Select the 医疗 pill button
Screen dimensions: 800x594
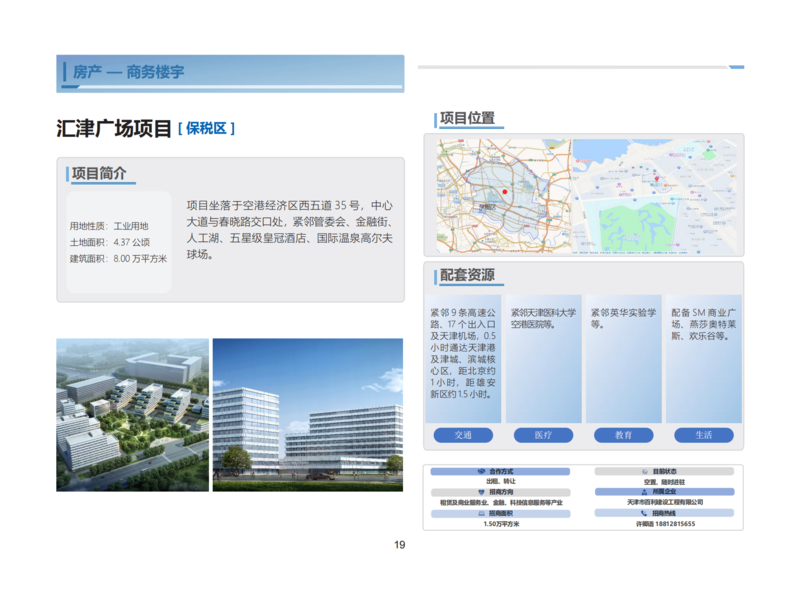point(543,435)
